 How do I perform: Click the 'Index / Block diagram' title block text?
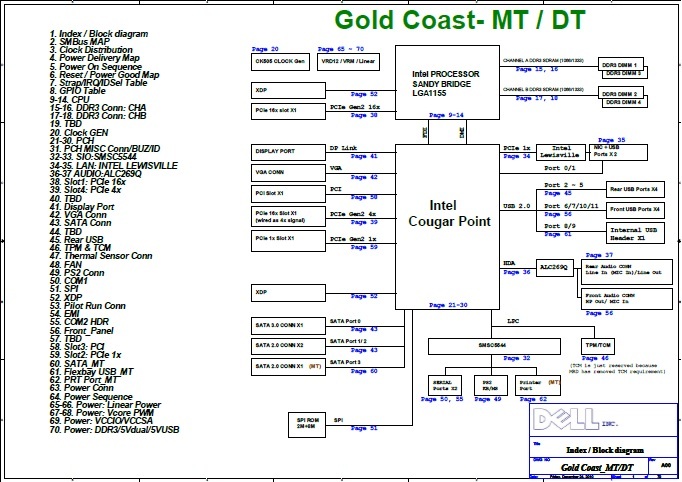click(605, 450)
